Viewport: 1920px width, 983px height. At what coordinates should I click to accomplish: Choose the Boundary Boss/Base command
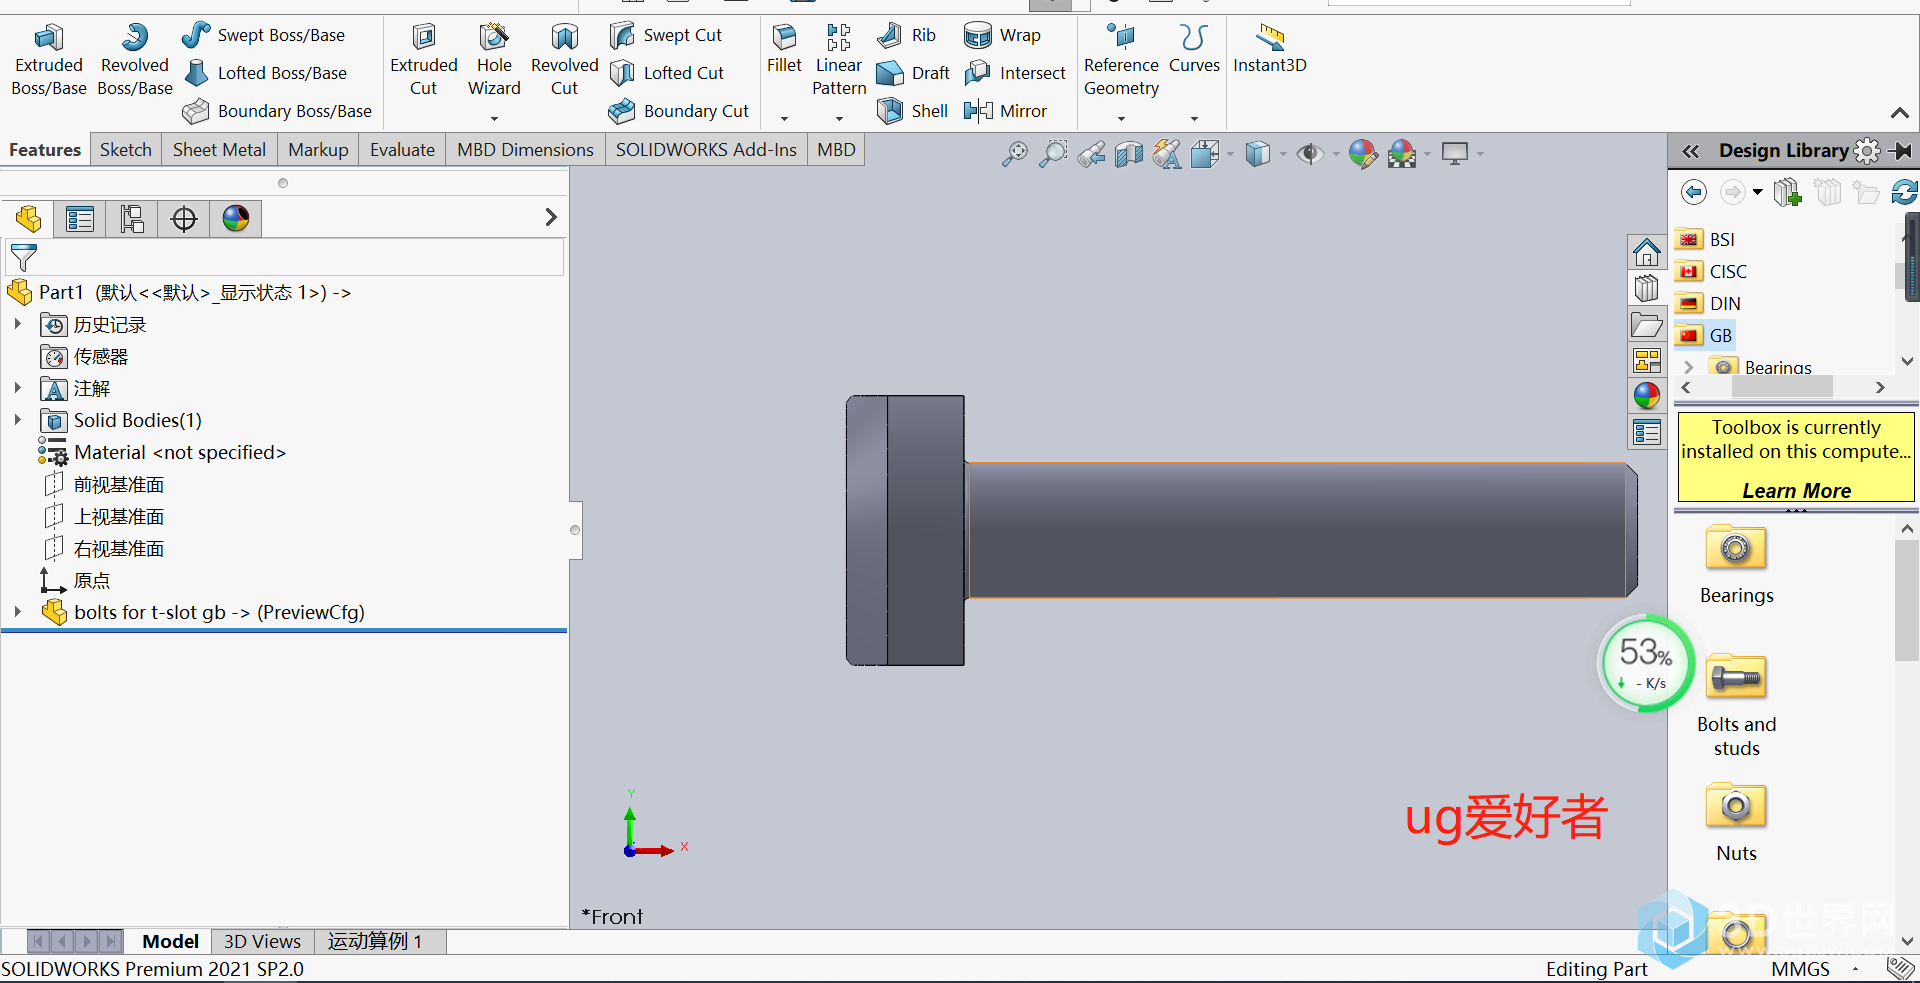click(277, 111)
